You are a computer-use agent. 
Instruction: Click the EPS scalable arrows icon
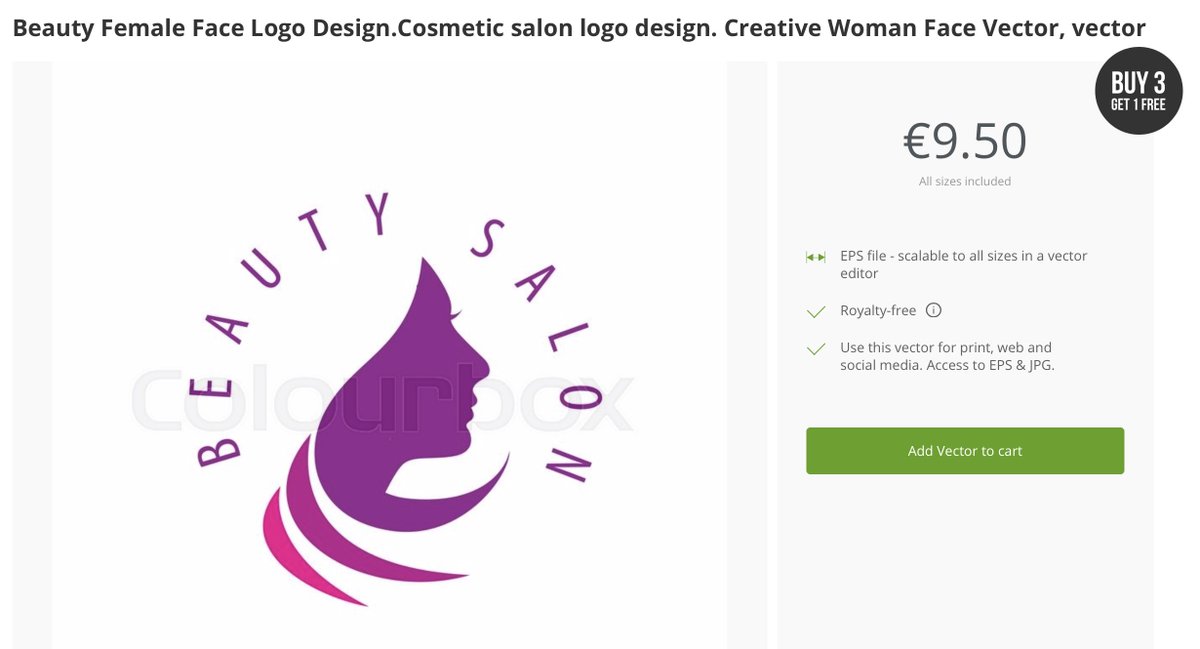click(816, 257)
